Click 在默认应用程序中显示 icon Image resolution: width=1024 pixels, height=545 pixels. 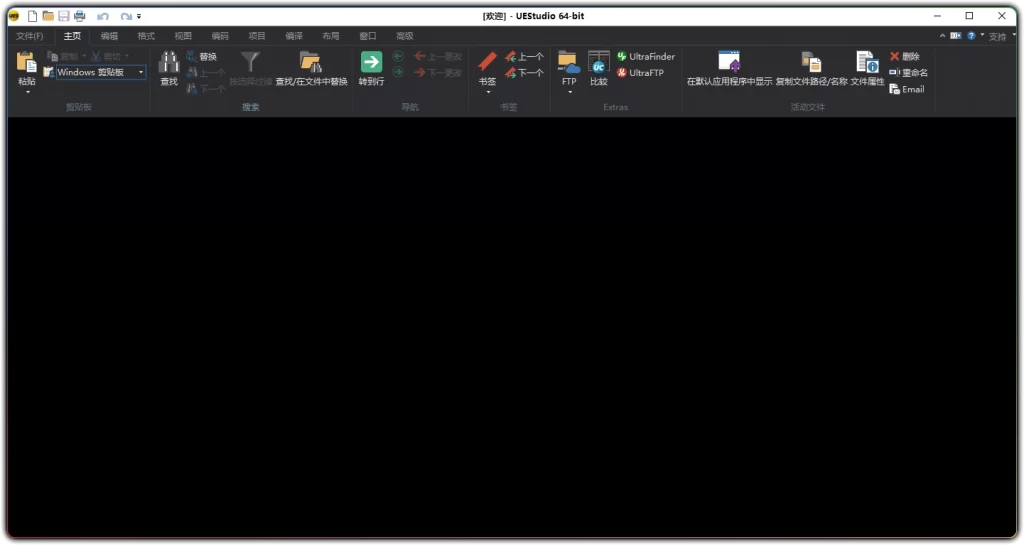[x=729, y=62]
